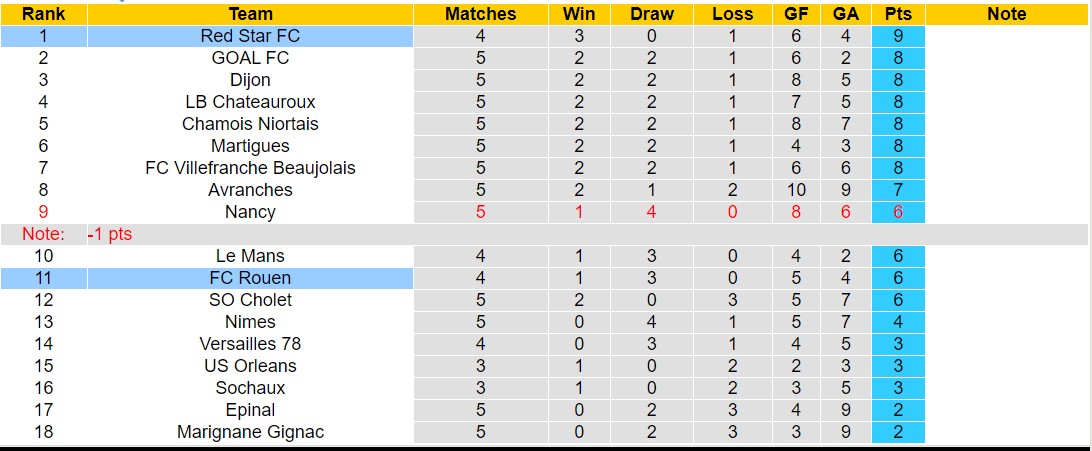Click the Sochaux team name

[250, 388]
